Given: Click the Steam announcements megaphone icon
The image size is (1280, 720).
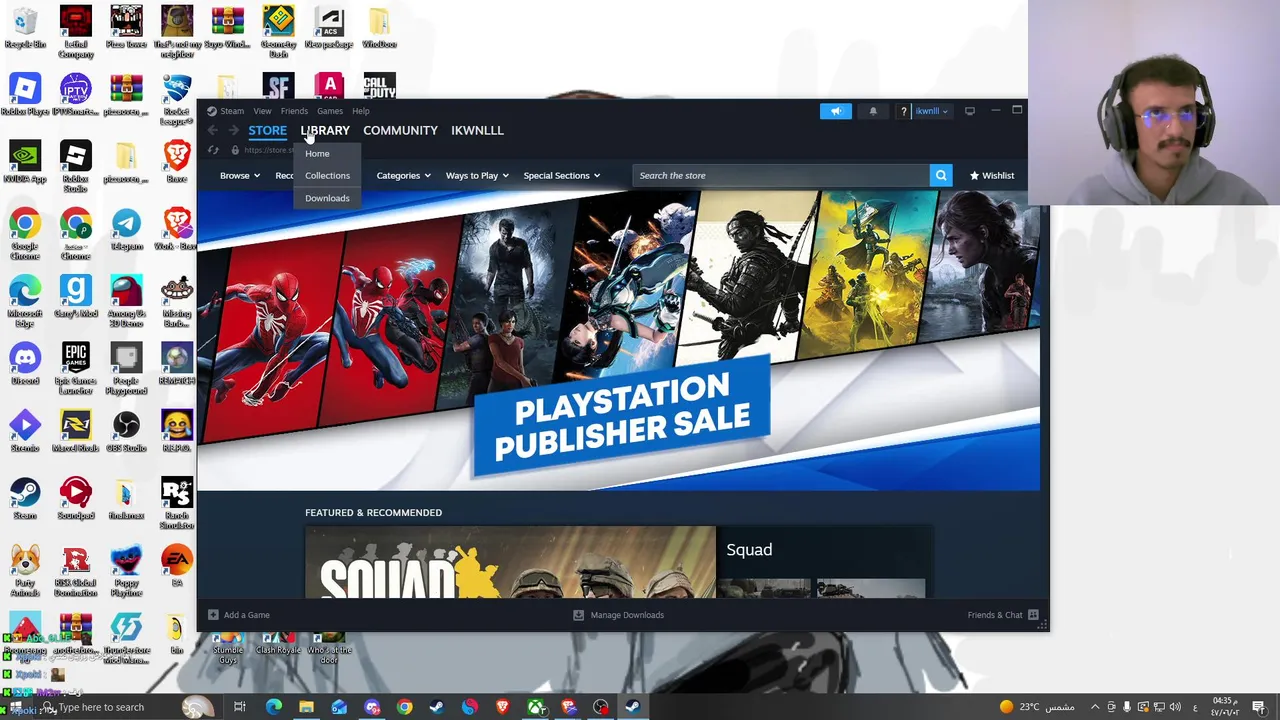Looking at the screenshot, I should point(836,111).
